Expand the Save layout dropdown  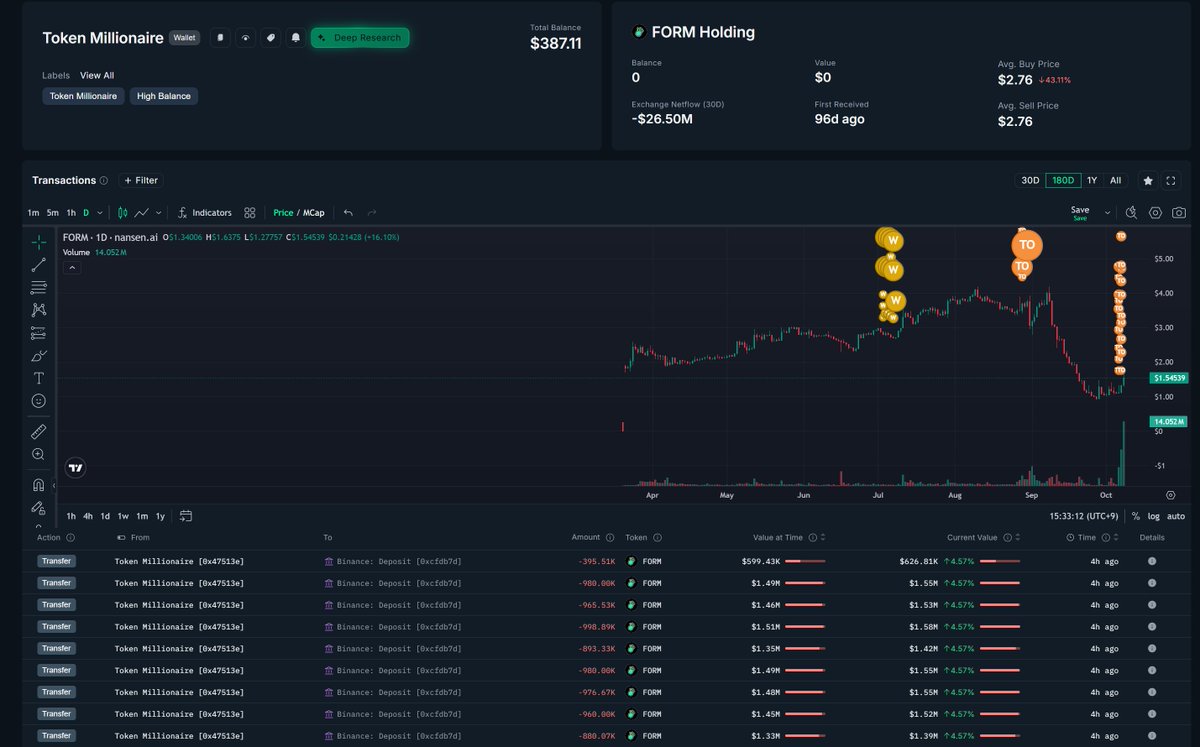coord(1108,212)
